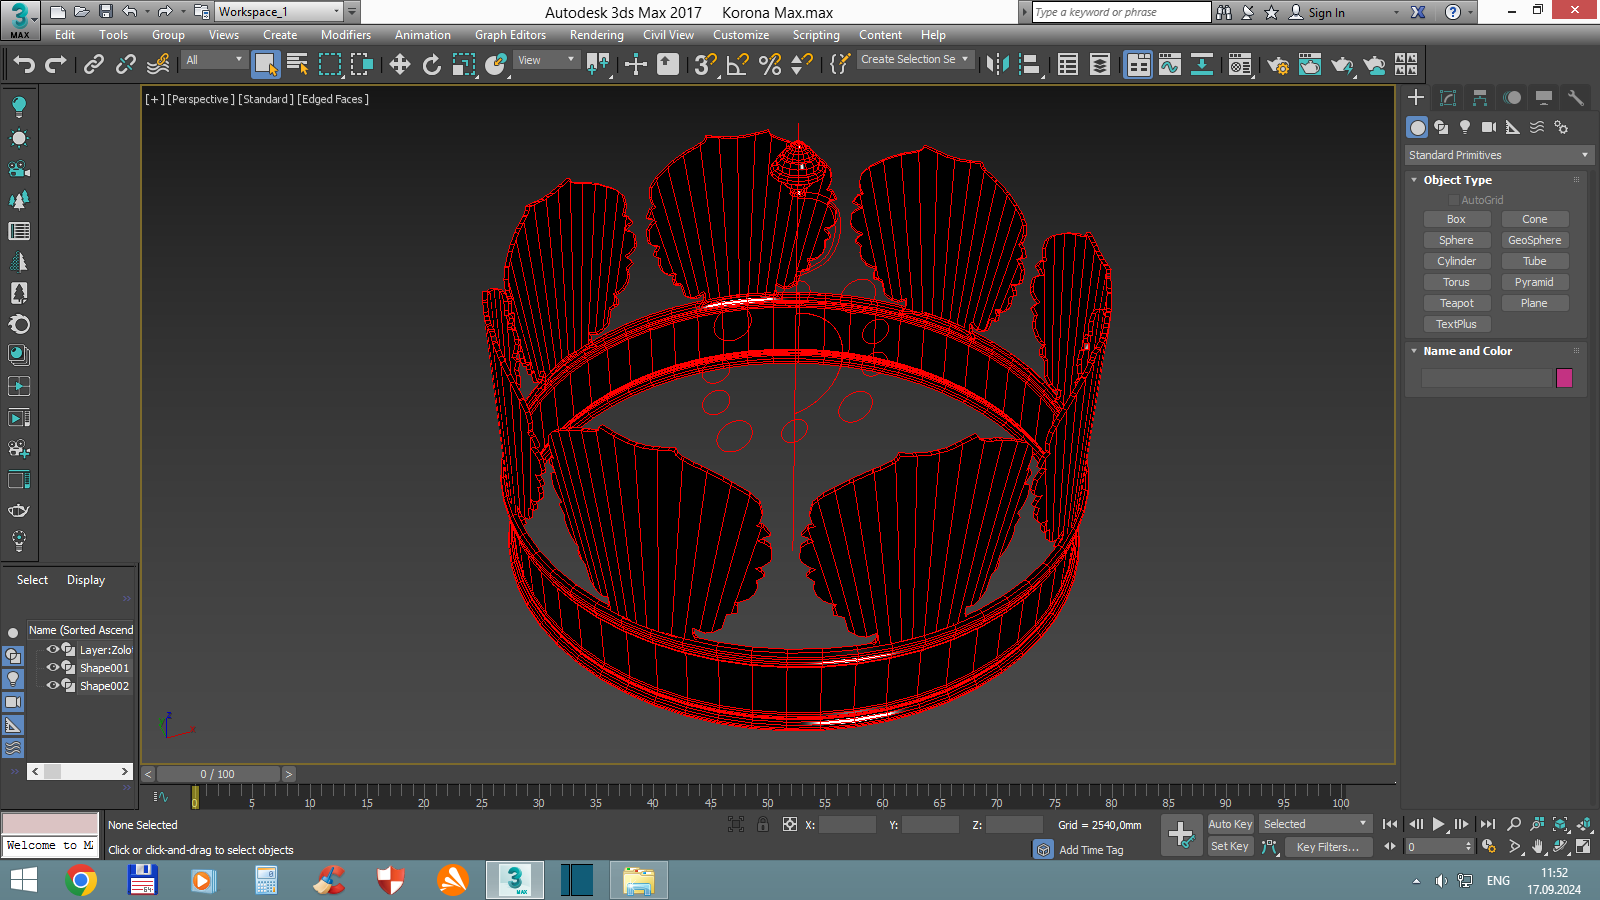Open the Utilities panel wrench icon
Image resolution: width=1600 pixels, height=900 pixels.
[1576, 97]
